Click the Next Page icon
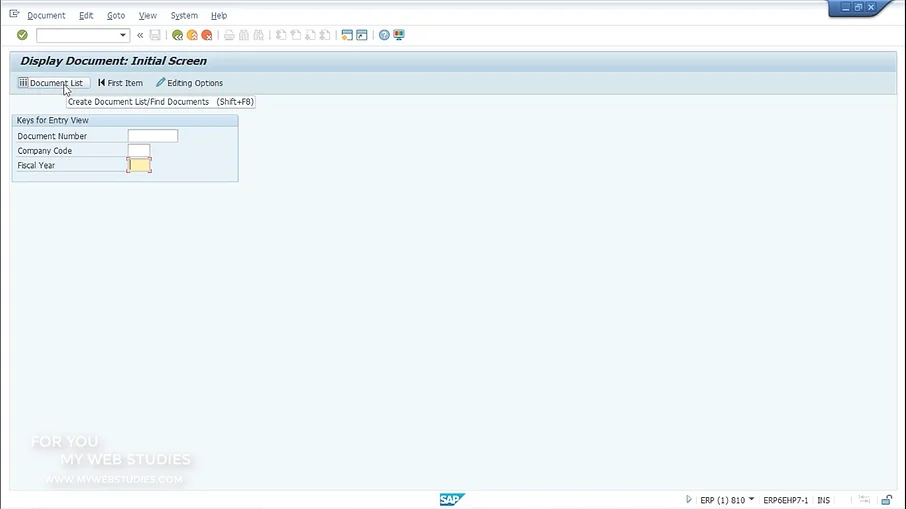Viewport: 906px width, 509px height. click(310, 35)
